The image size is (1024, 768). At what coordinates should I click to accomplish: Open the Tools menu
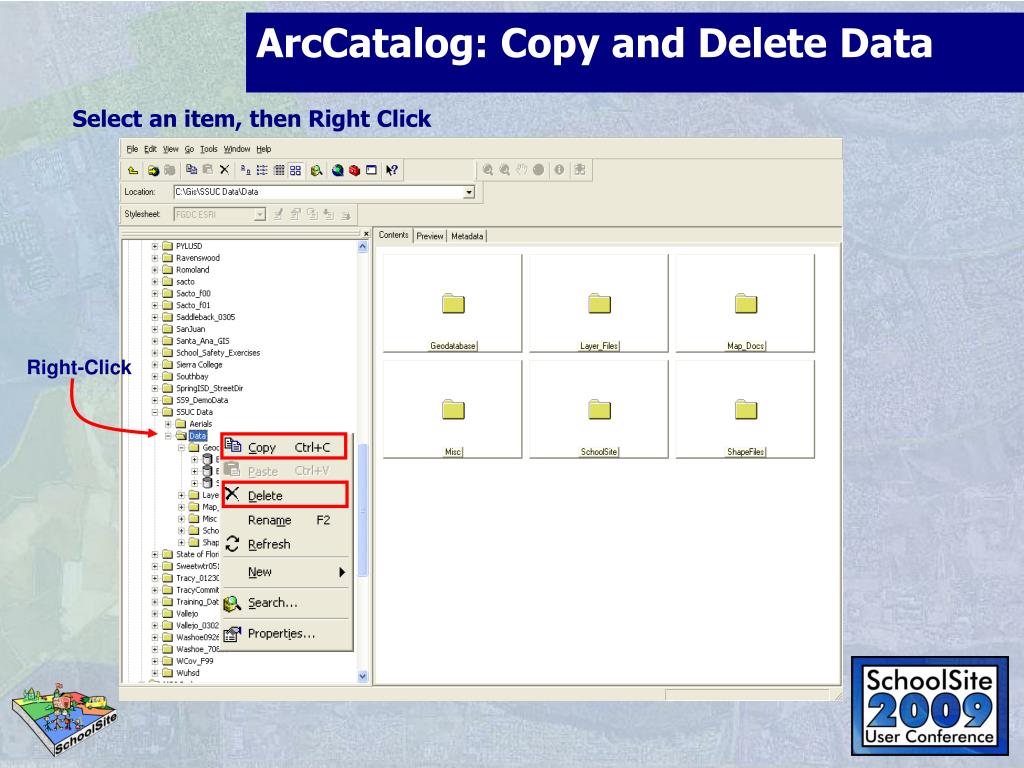click(209, 149)
